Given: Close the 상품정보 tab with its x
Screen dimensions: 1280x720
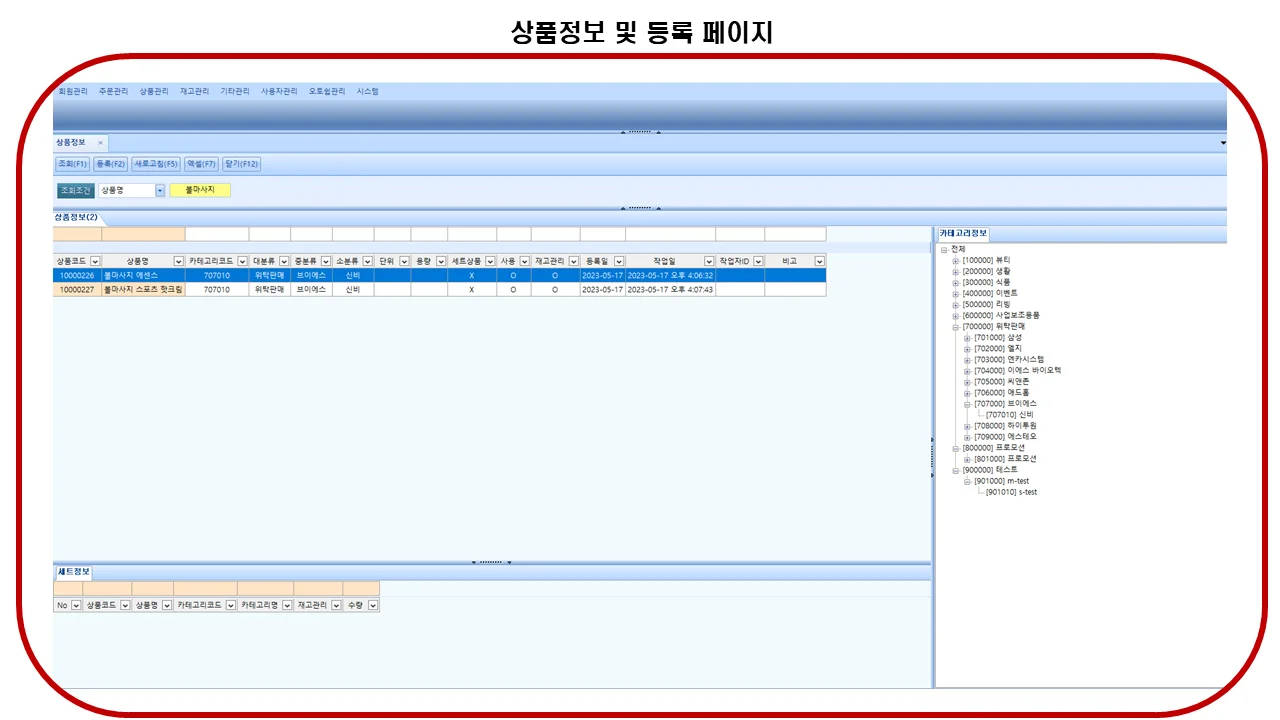Looking at the screenshot, I should click(100, 143).
